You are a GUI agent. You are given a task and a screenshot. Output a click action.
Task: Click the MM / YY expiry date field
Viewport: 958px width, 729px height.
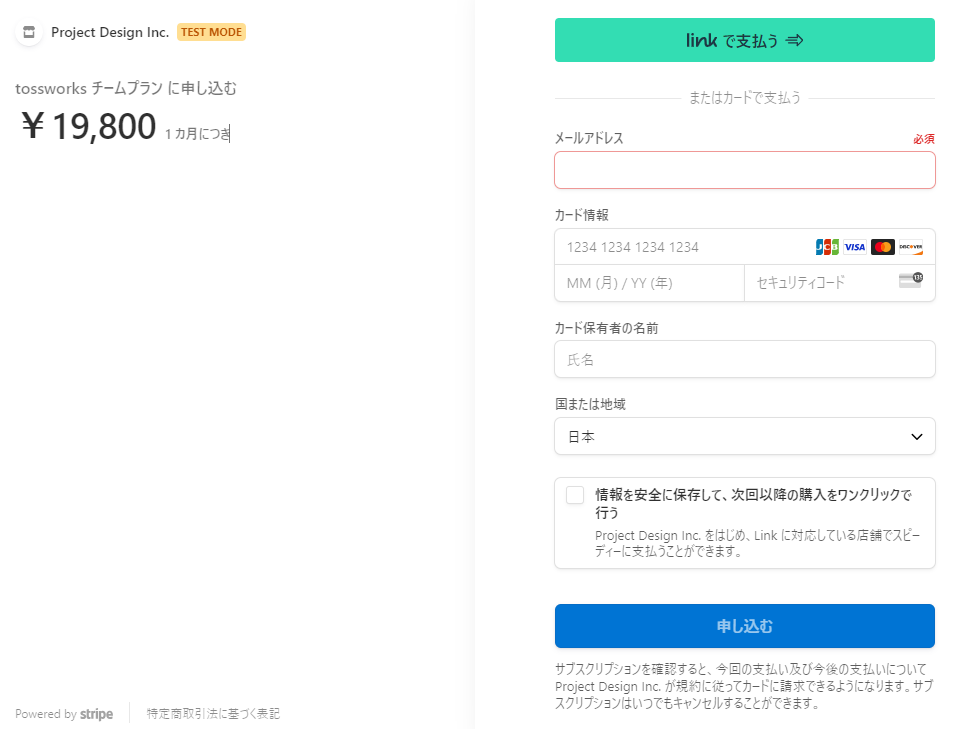pyautogui.click(x=649, y=283)
